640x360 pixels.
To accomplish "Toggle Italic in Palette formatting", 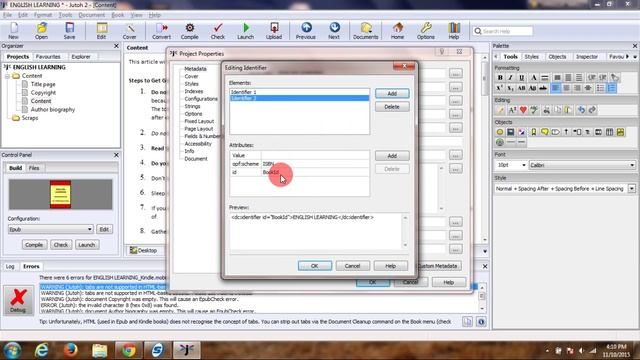I will point(510,78).
